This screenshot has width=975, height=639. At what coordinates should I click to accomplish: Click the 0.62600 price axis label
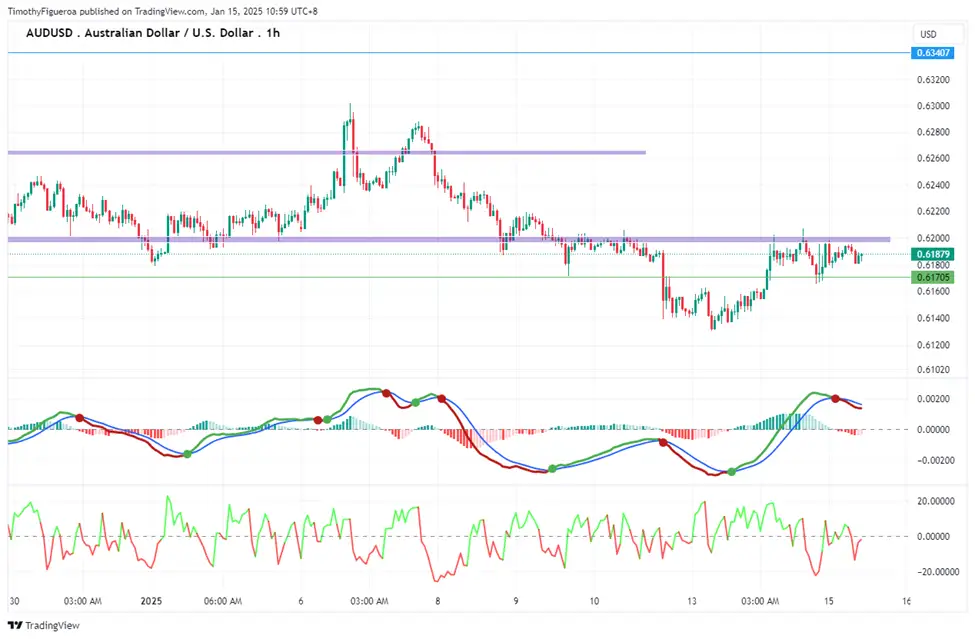[933, 158]
